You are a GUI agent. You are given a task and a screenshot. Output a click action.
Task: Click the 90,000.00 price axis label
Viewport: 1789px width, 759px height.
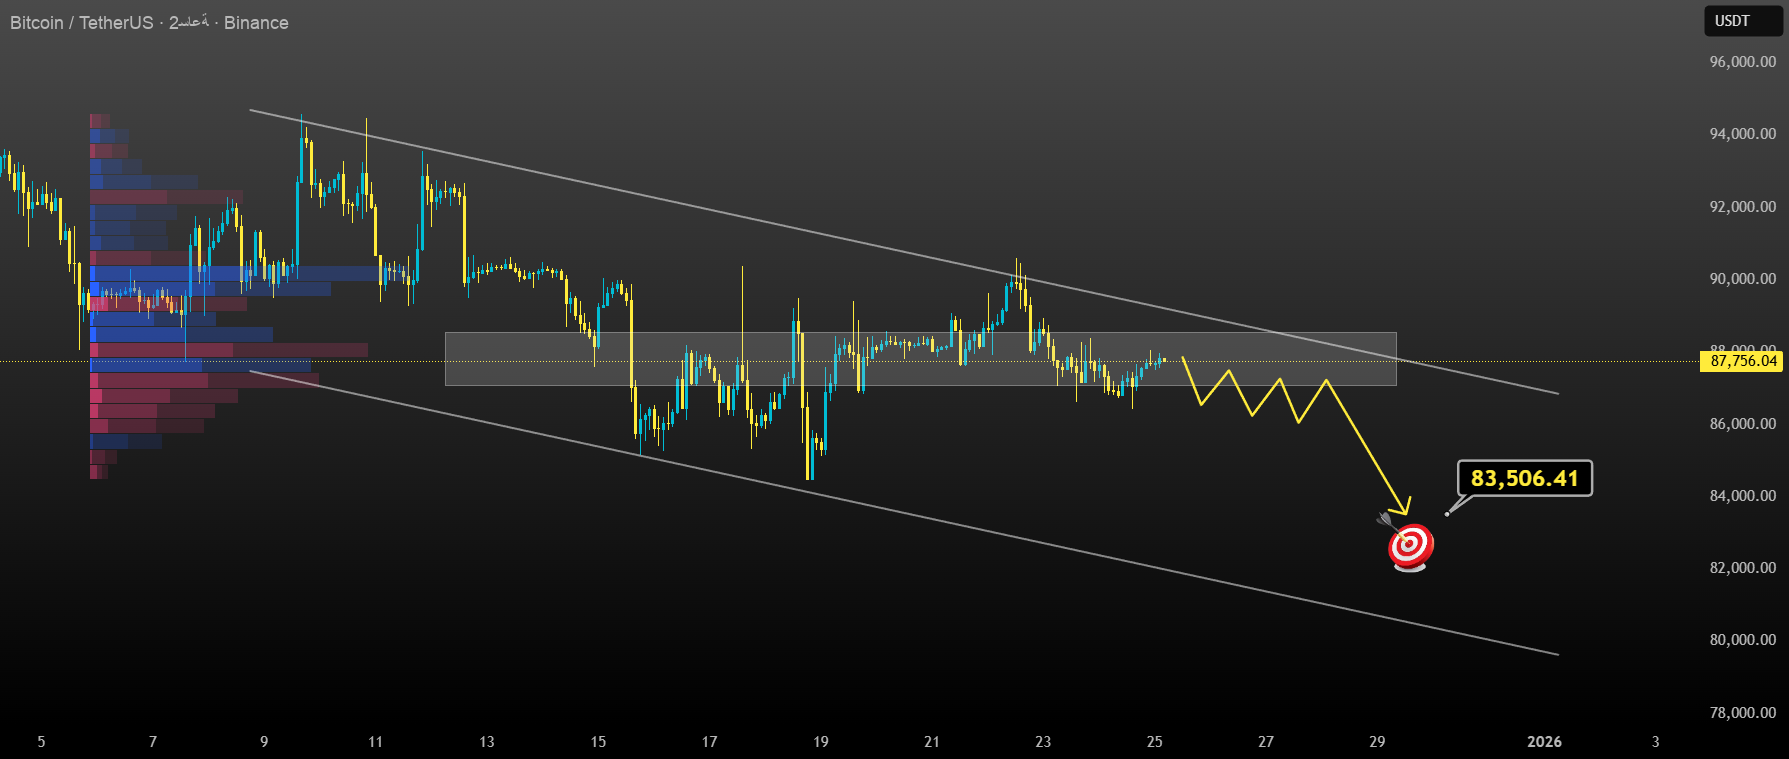pyautogui.click(x=1742, y=279)
